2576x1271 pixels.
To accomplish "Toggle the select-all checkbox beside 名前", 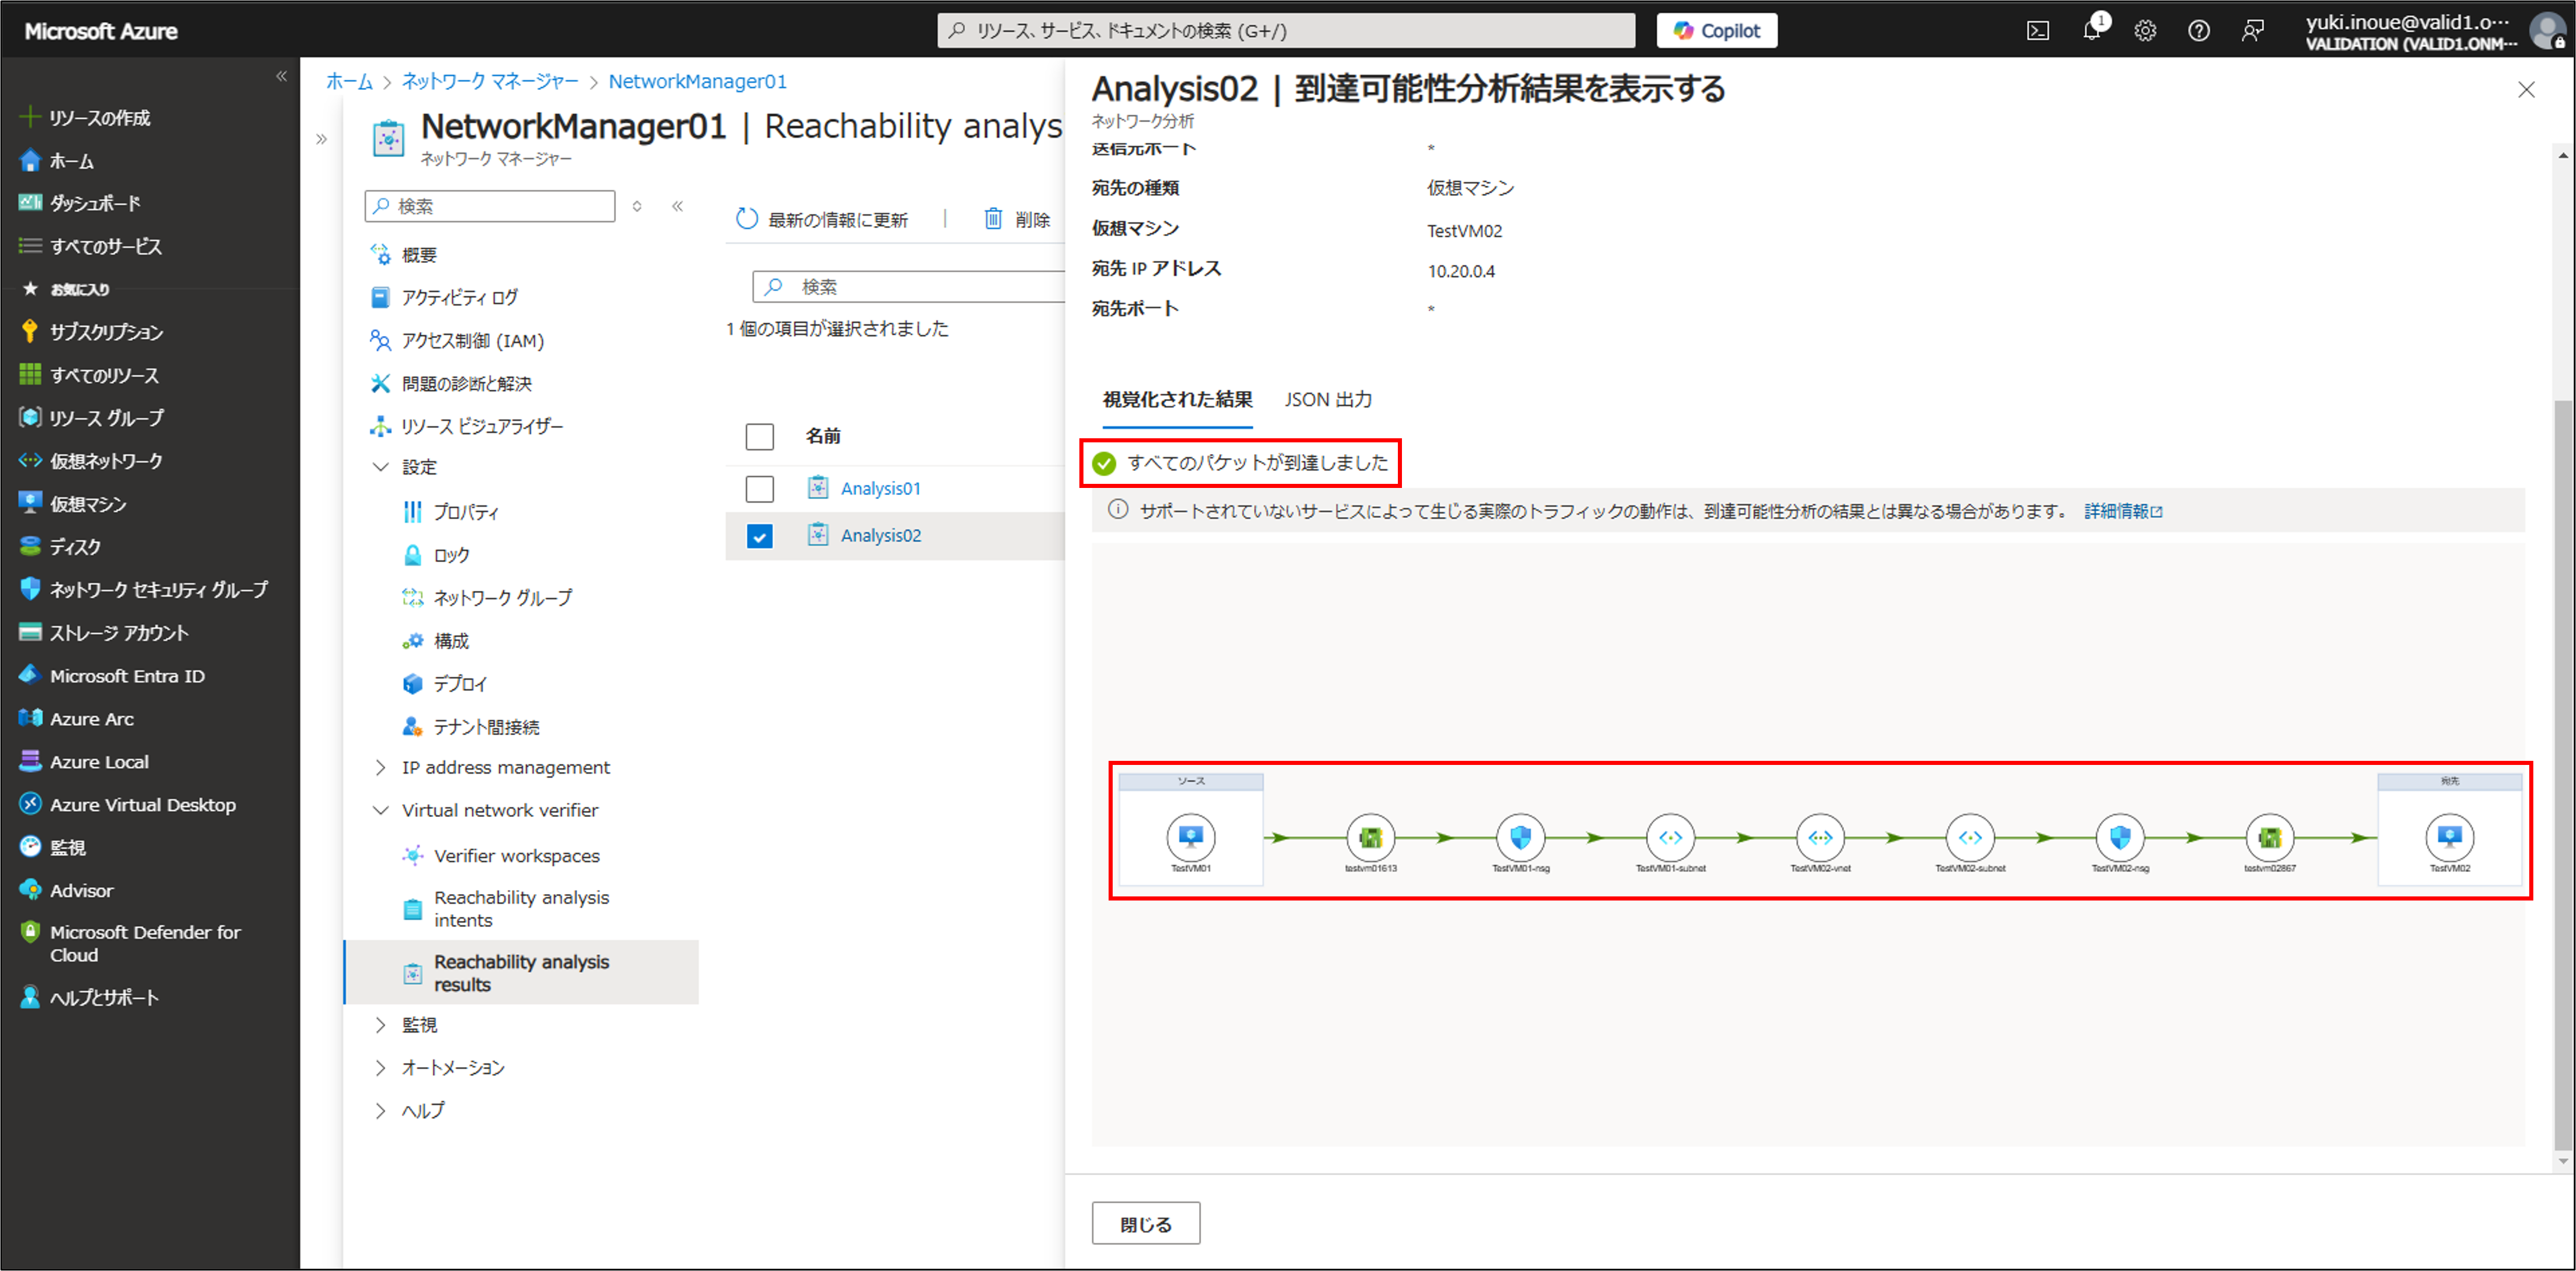I will 760,436.
